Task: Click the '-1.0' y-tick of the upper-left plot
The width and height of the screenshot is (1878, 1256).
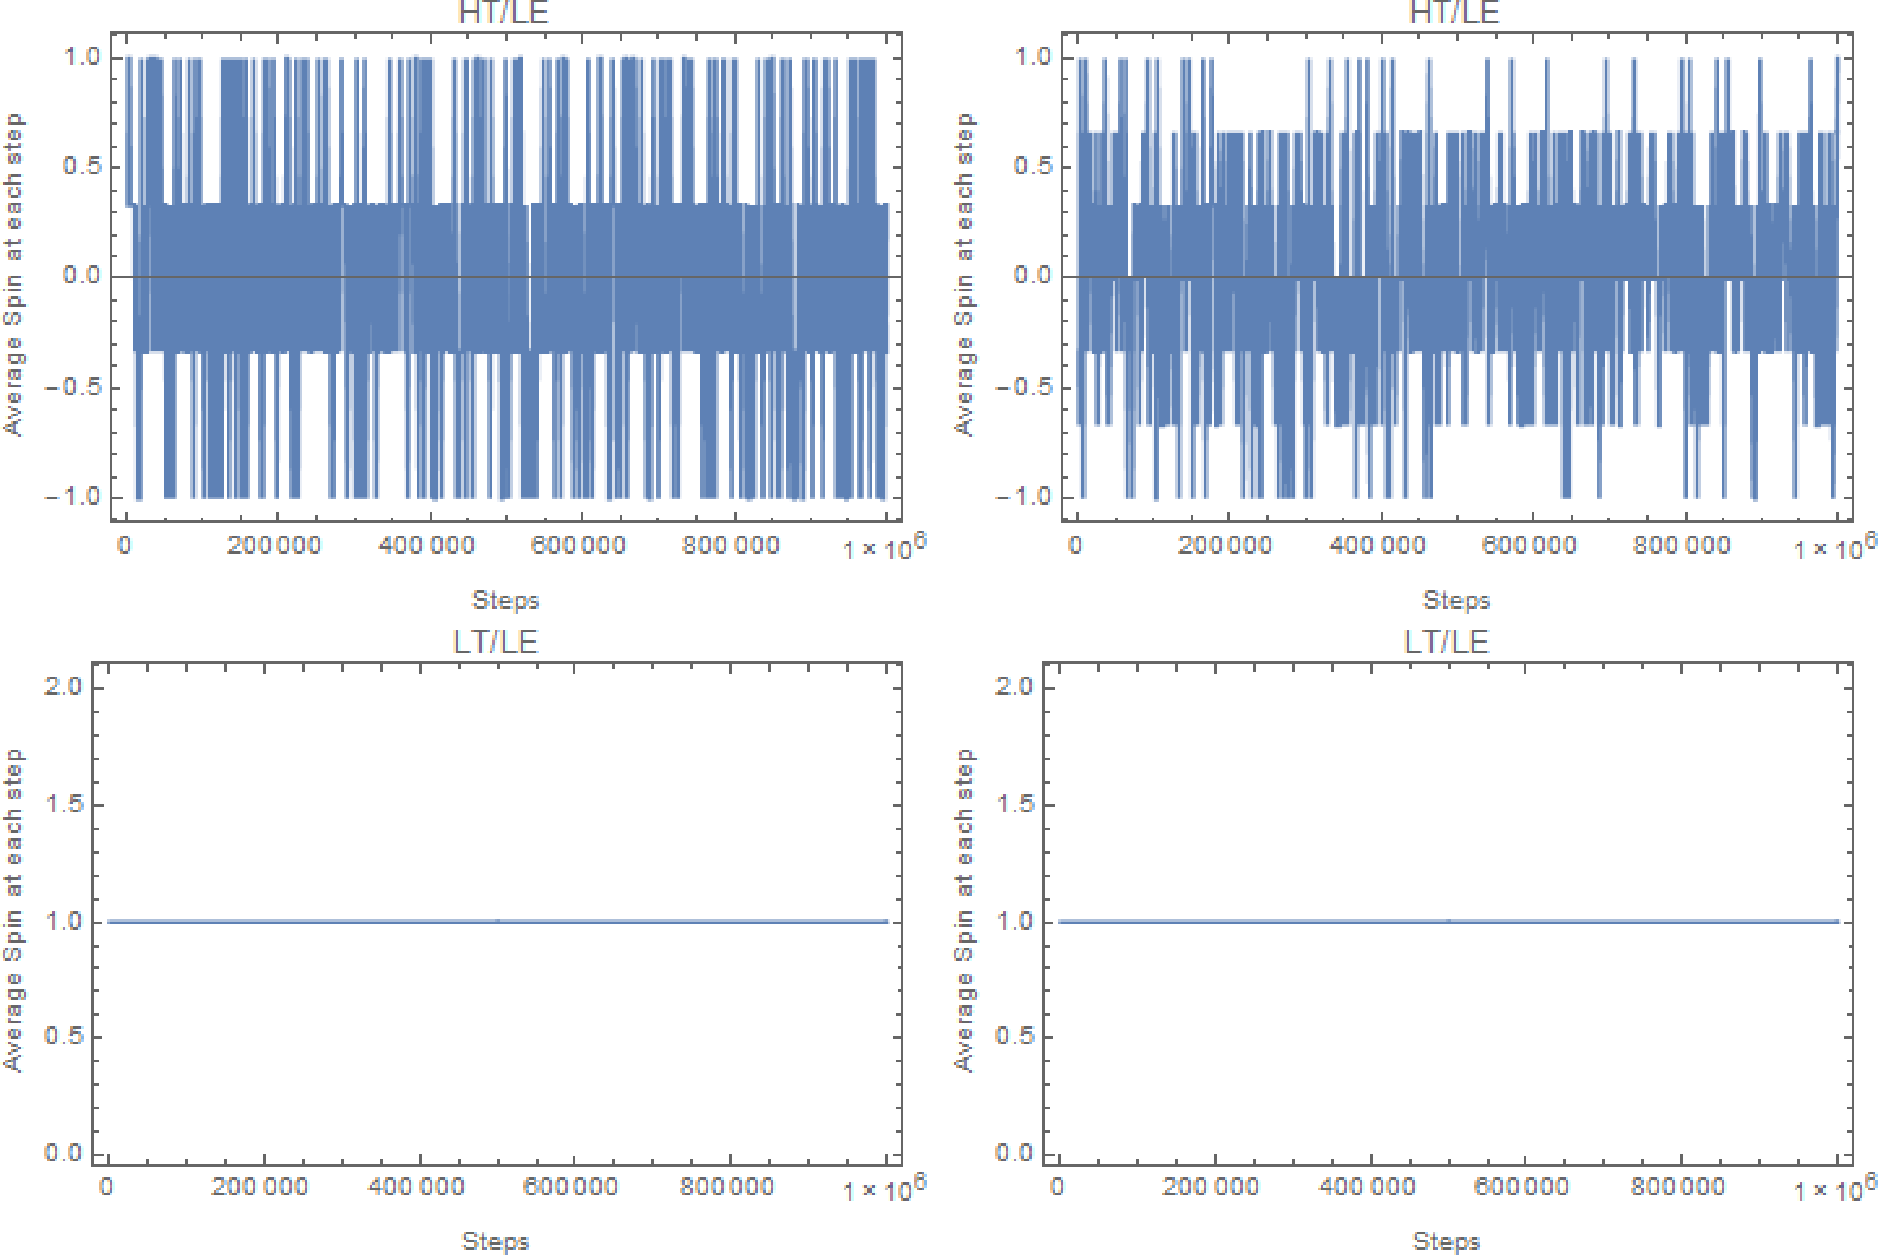Action: [73, 497]
